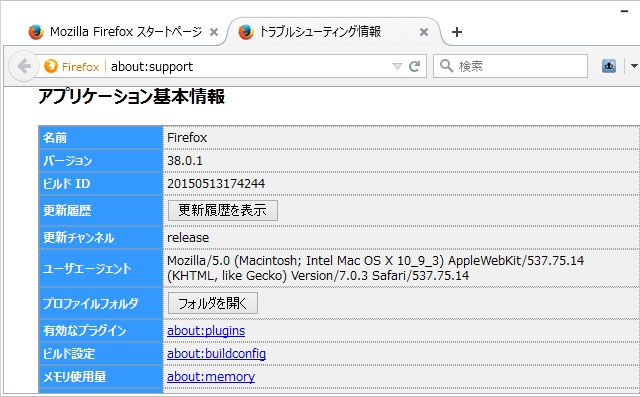Click the user agent string text
The image size is (640, 397).
(376, 268)
